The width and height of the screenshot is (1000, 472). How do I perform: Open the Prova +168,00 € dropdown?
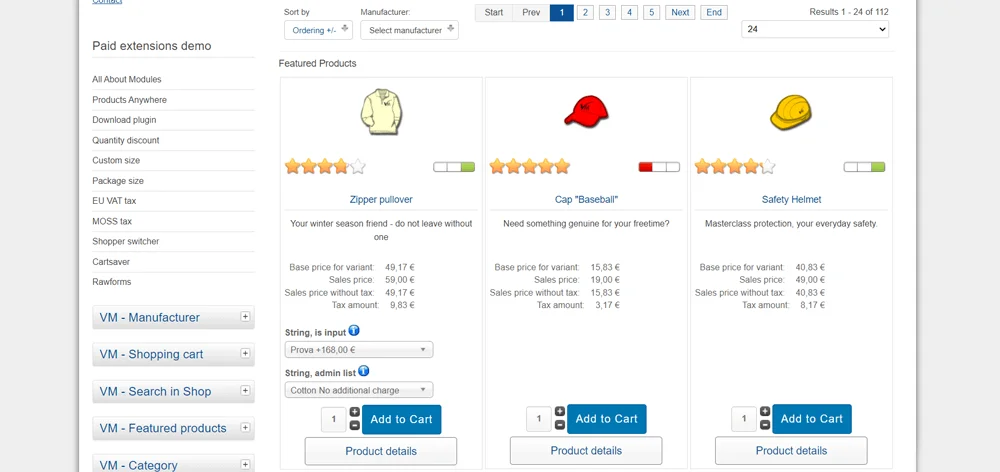(359, 350)
